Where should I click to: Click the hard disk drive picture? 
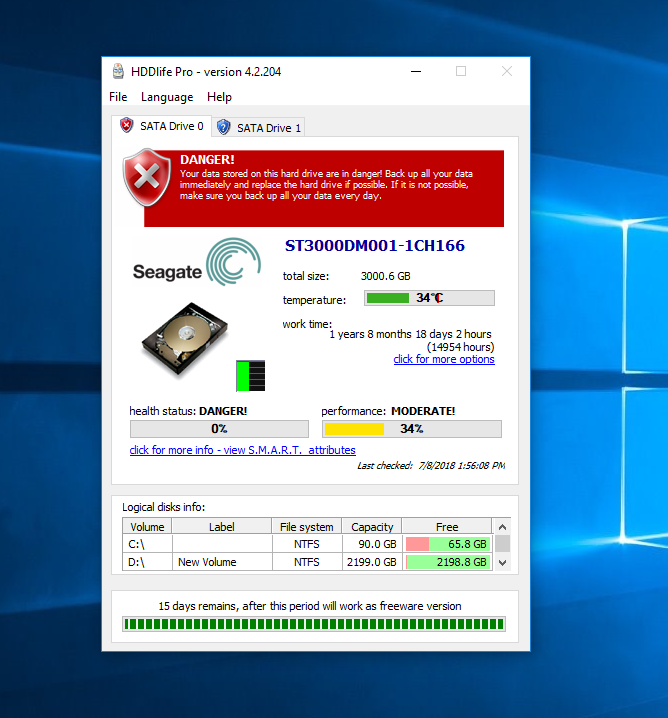coord(185,340)
